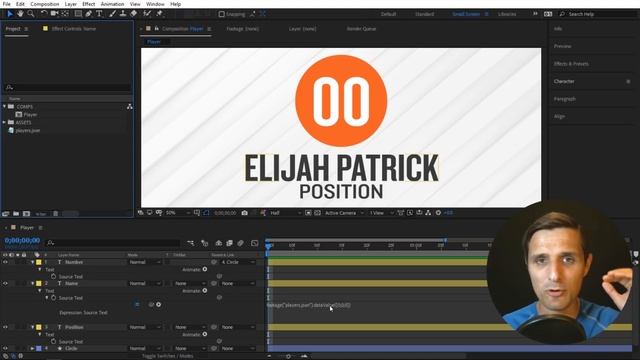Hide the Name layer with eye icon

(5, 283)
